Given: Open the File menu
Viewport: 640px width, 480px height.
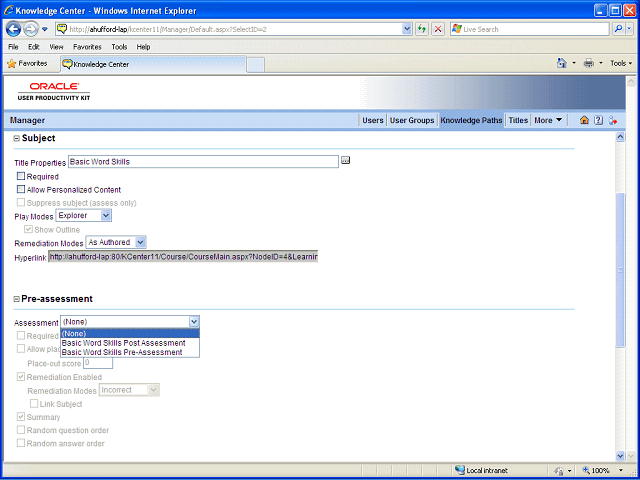Looking at the screenshot, I should (13, 47).
